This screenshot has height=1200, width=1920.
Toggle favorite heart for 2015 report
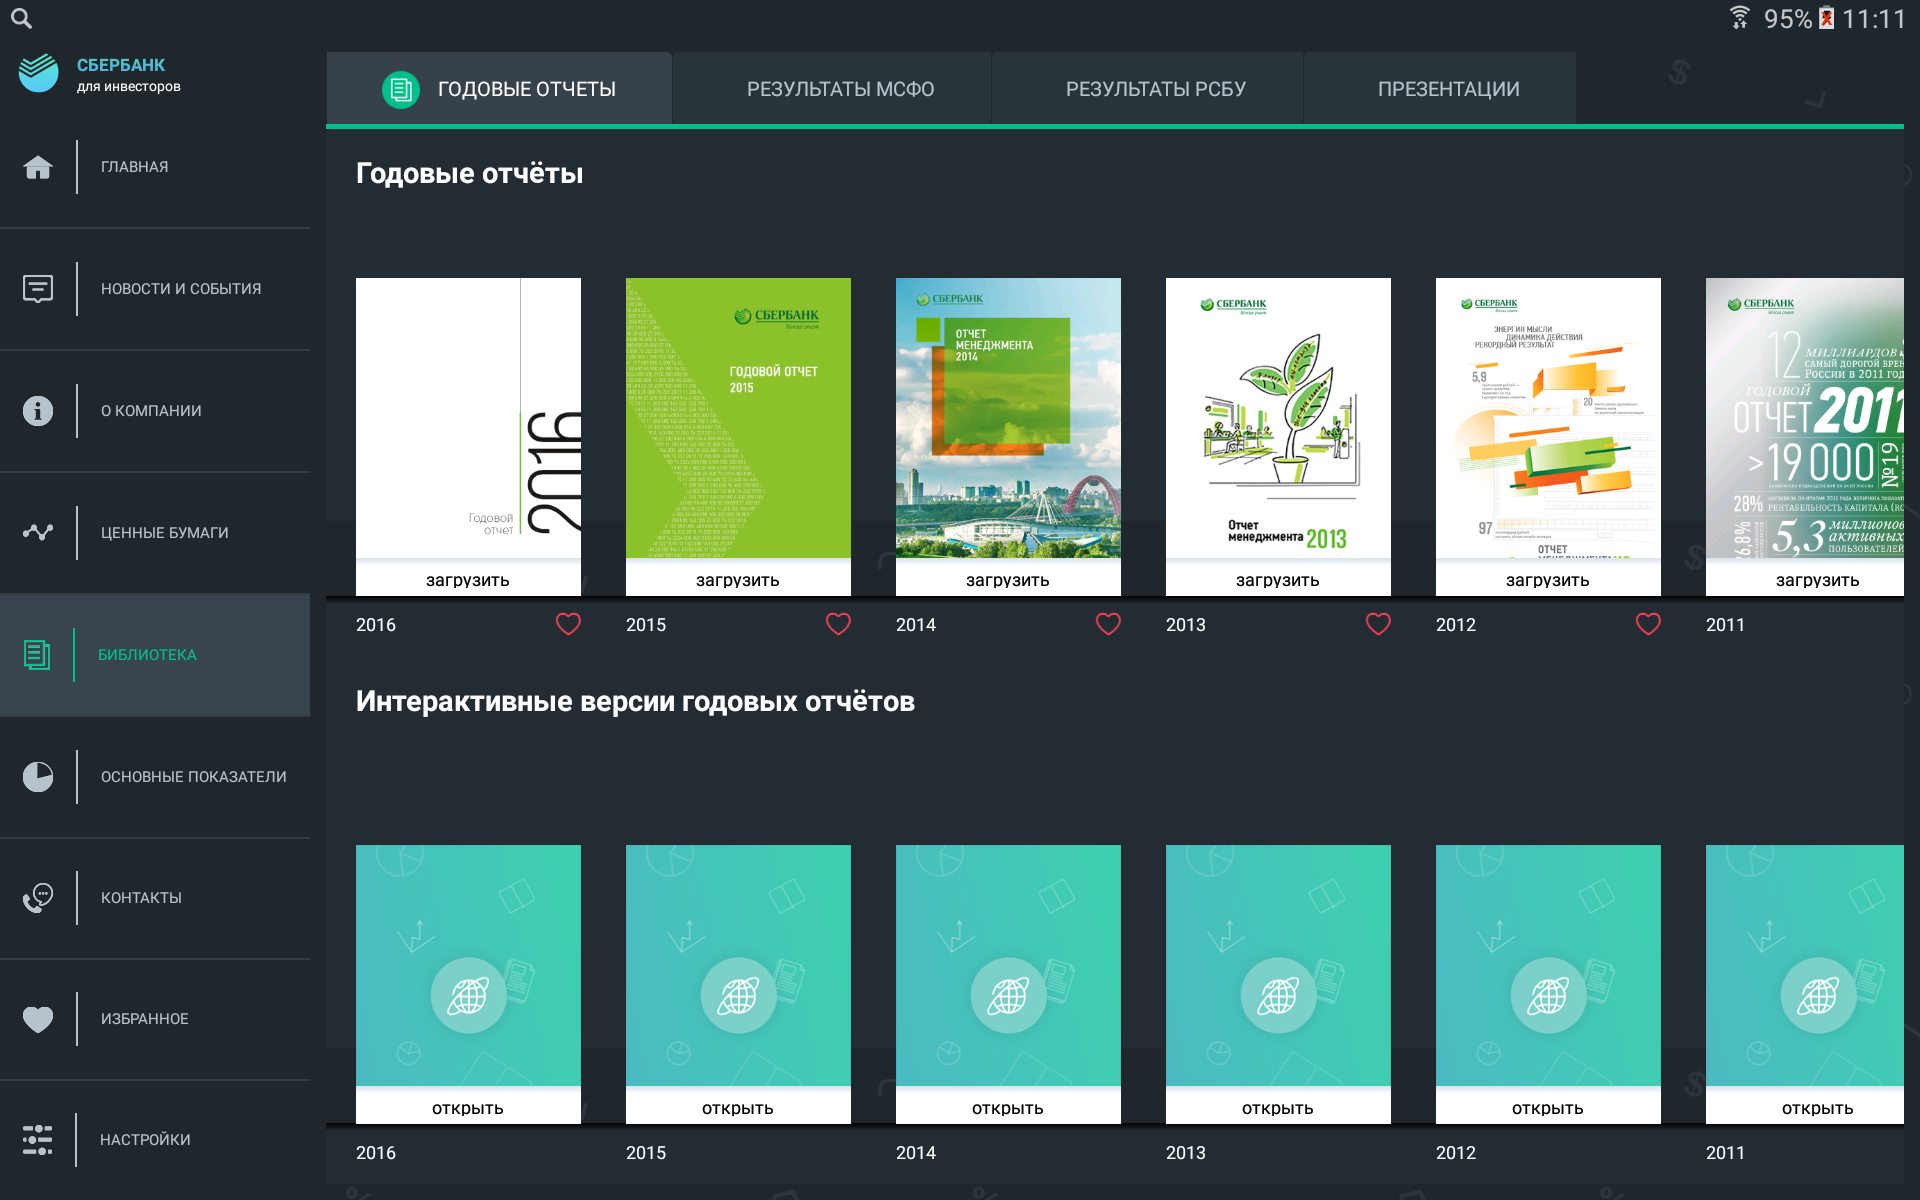pyautogui.click(x=838, y=624)
